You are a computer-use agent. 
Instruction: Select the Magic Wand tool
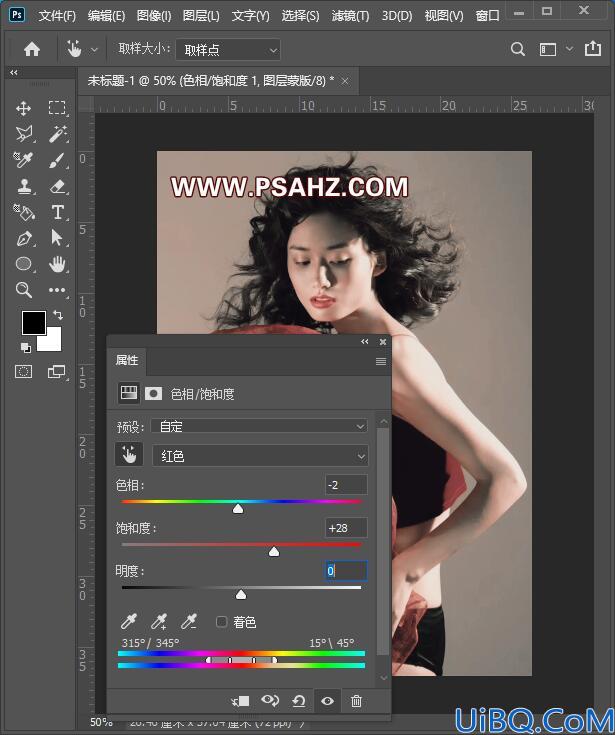click(x=57, y=134)
